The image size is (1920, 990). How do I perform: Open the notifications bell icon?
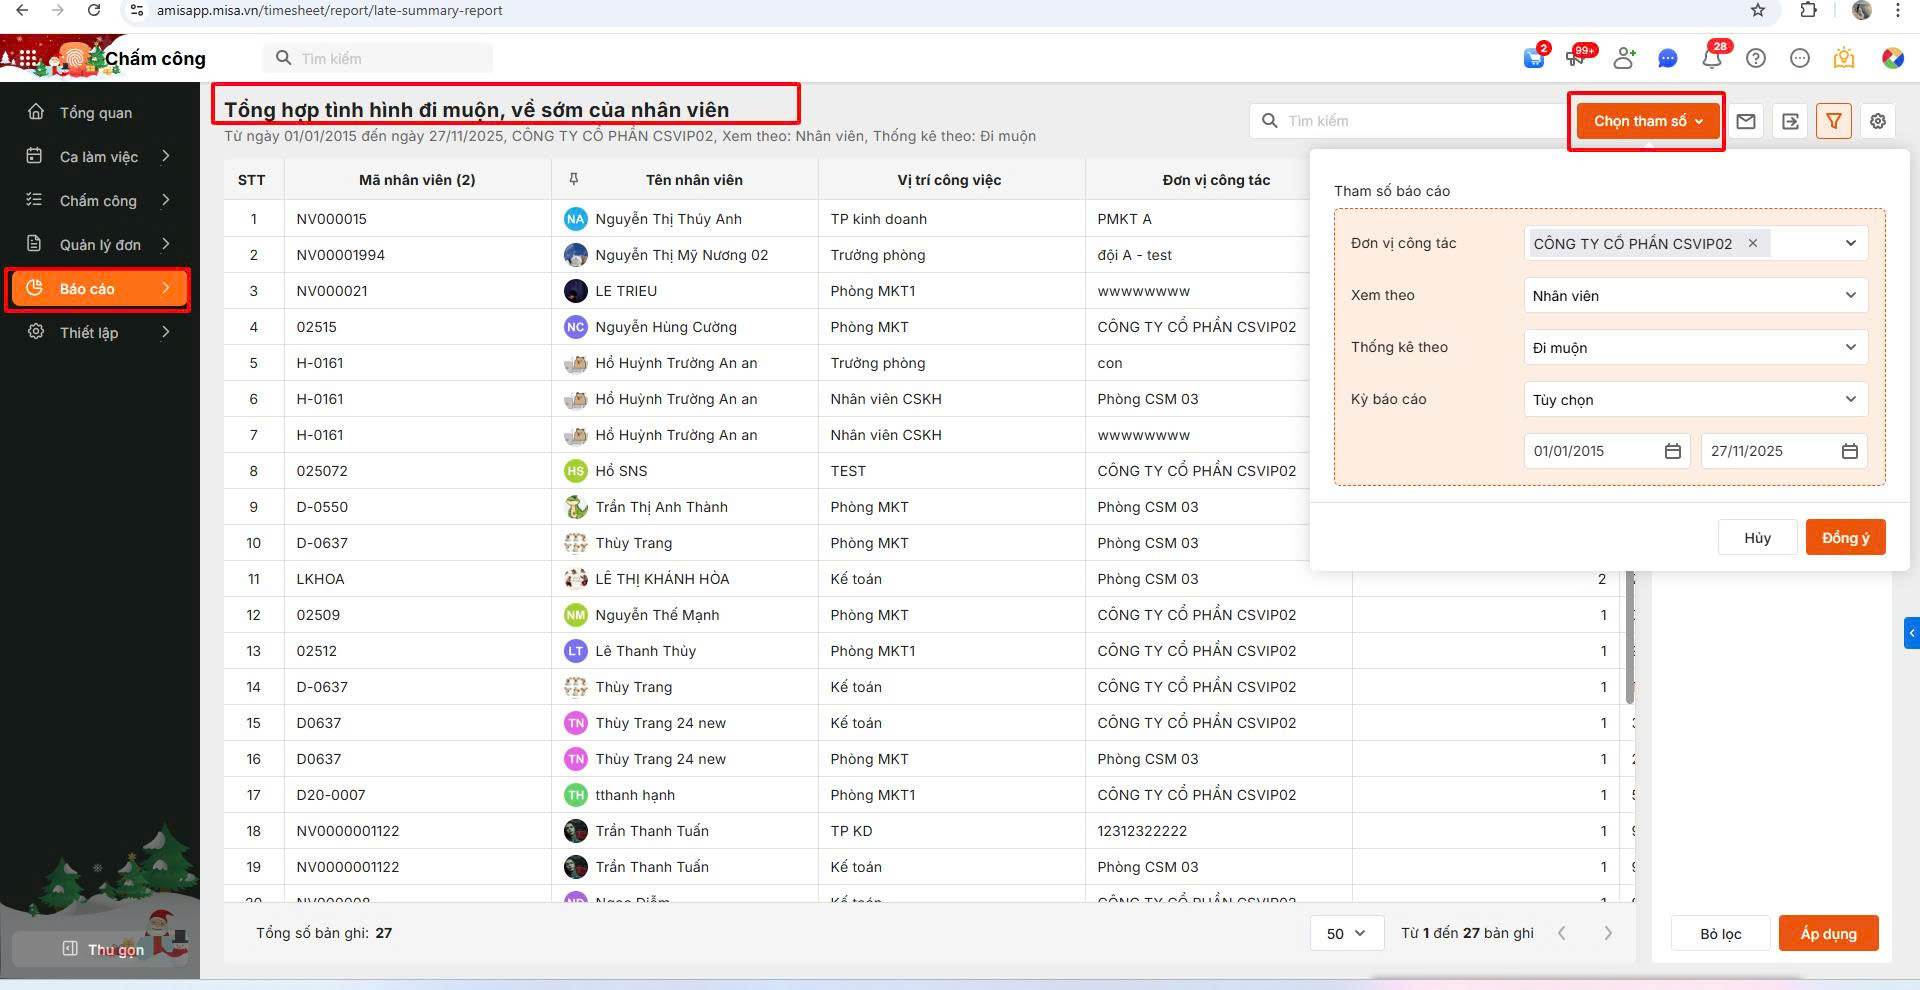click(x=1711, y=59)
